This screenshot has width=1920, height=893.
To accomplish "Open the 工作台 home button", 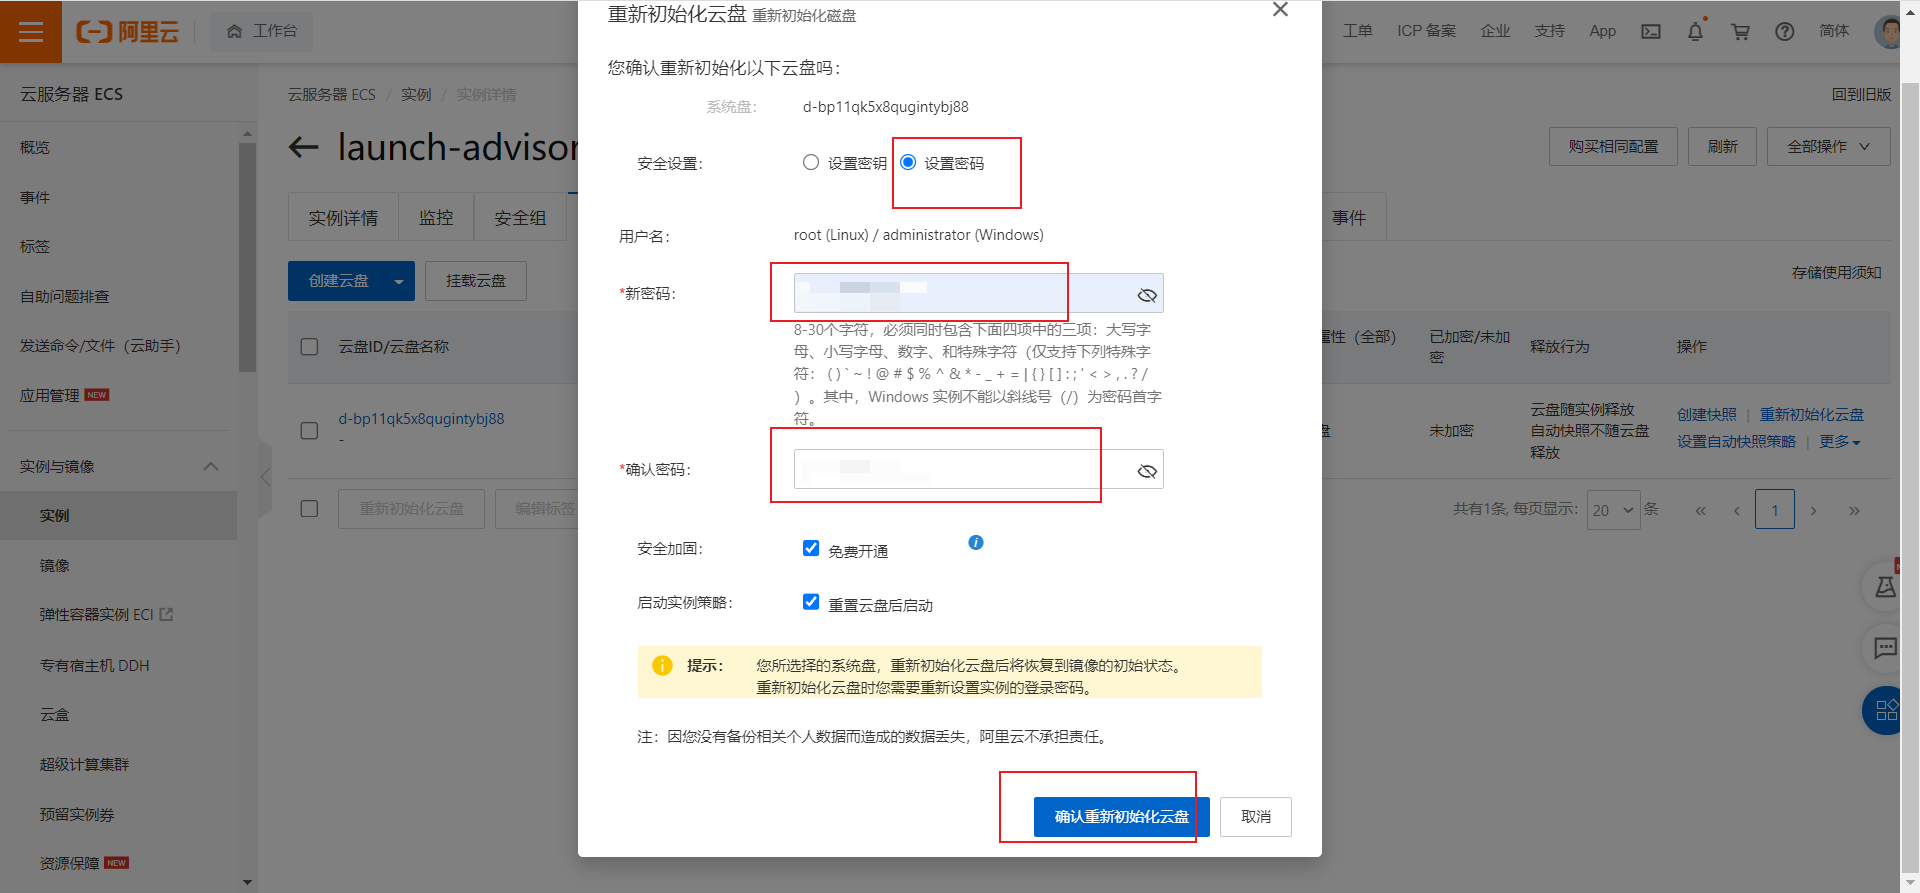I will pyautogui.click(x=262, y=31).
